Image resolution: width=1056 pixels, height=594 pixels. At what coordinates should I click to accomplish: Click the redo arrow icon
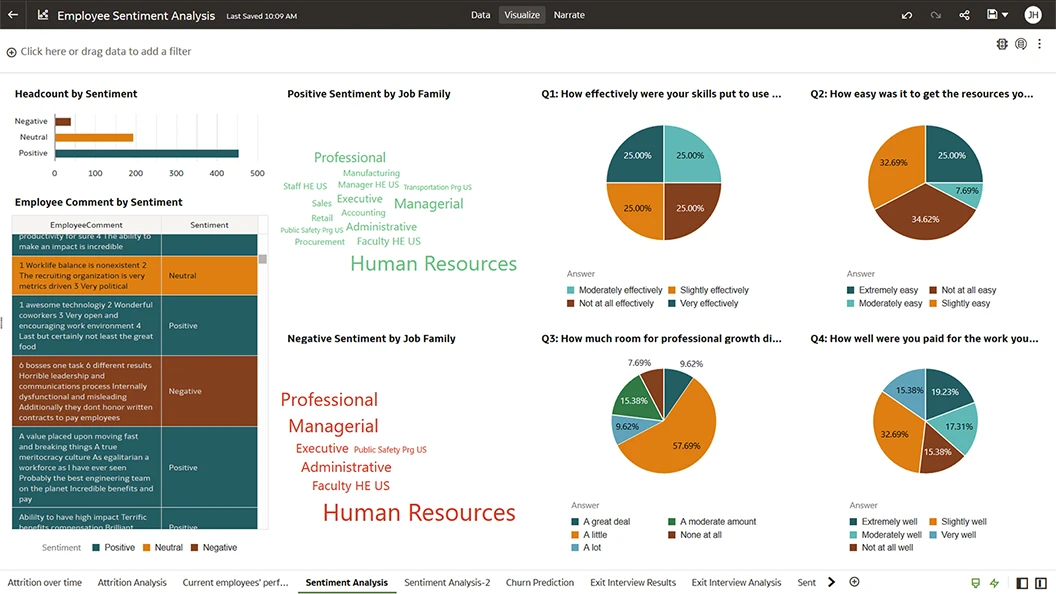pos(936,15)
